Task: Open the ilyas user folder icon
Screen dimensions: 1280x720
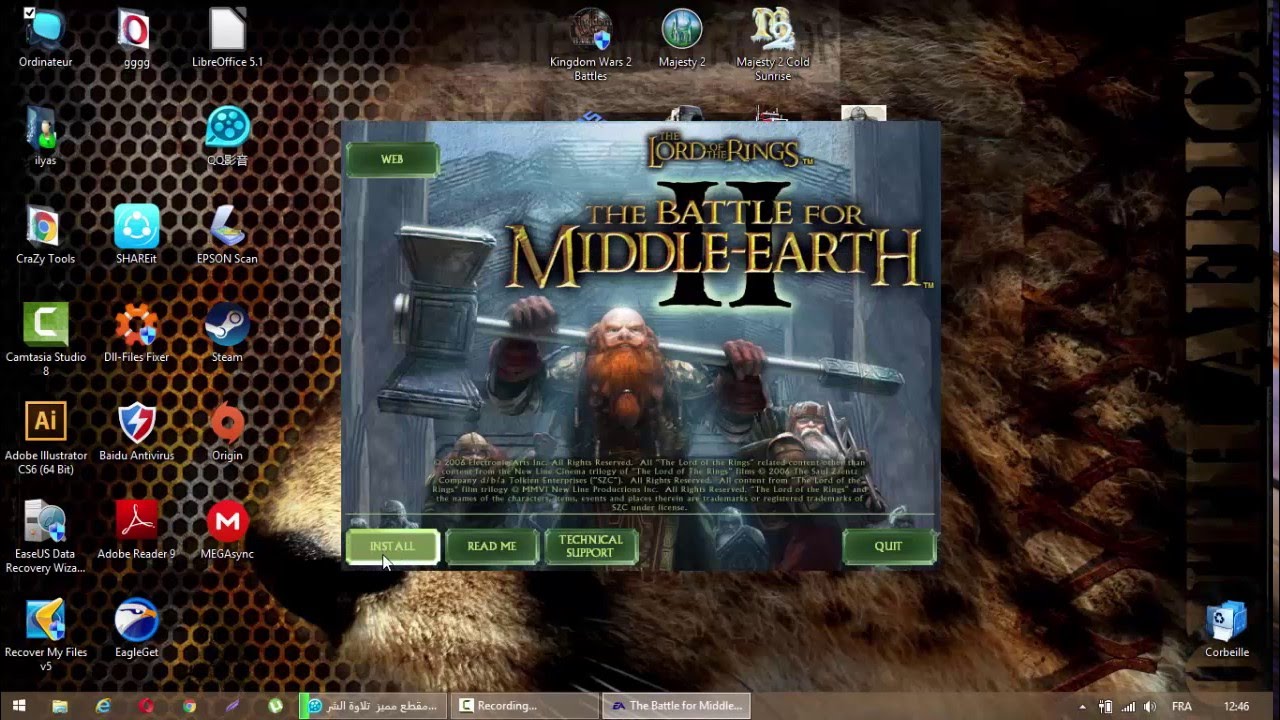Action: (45, 136)
